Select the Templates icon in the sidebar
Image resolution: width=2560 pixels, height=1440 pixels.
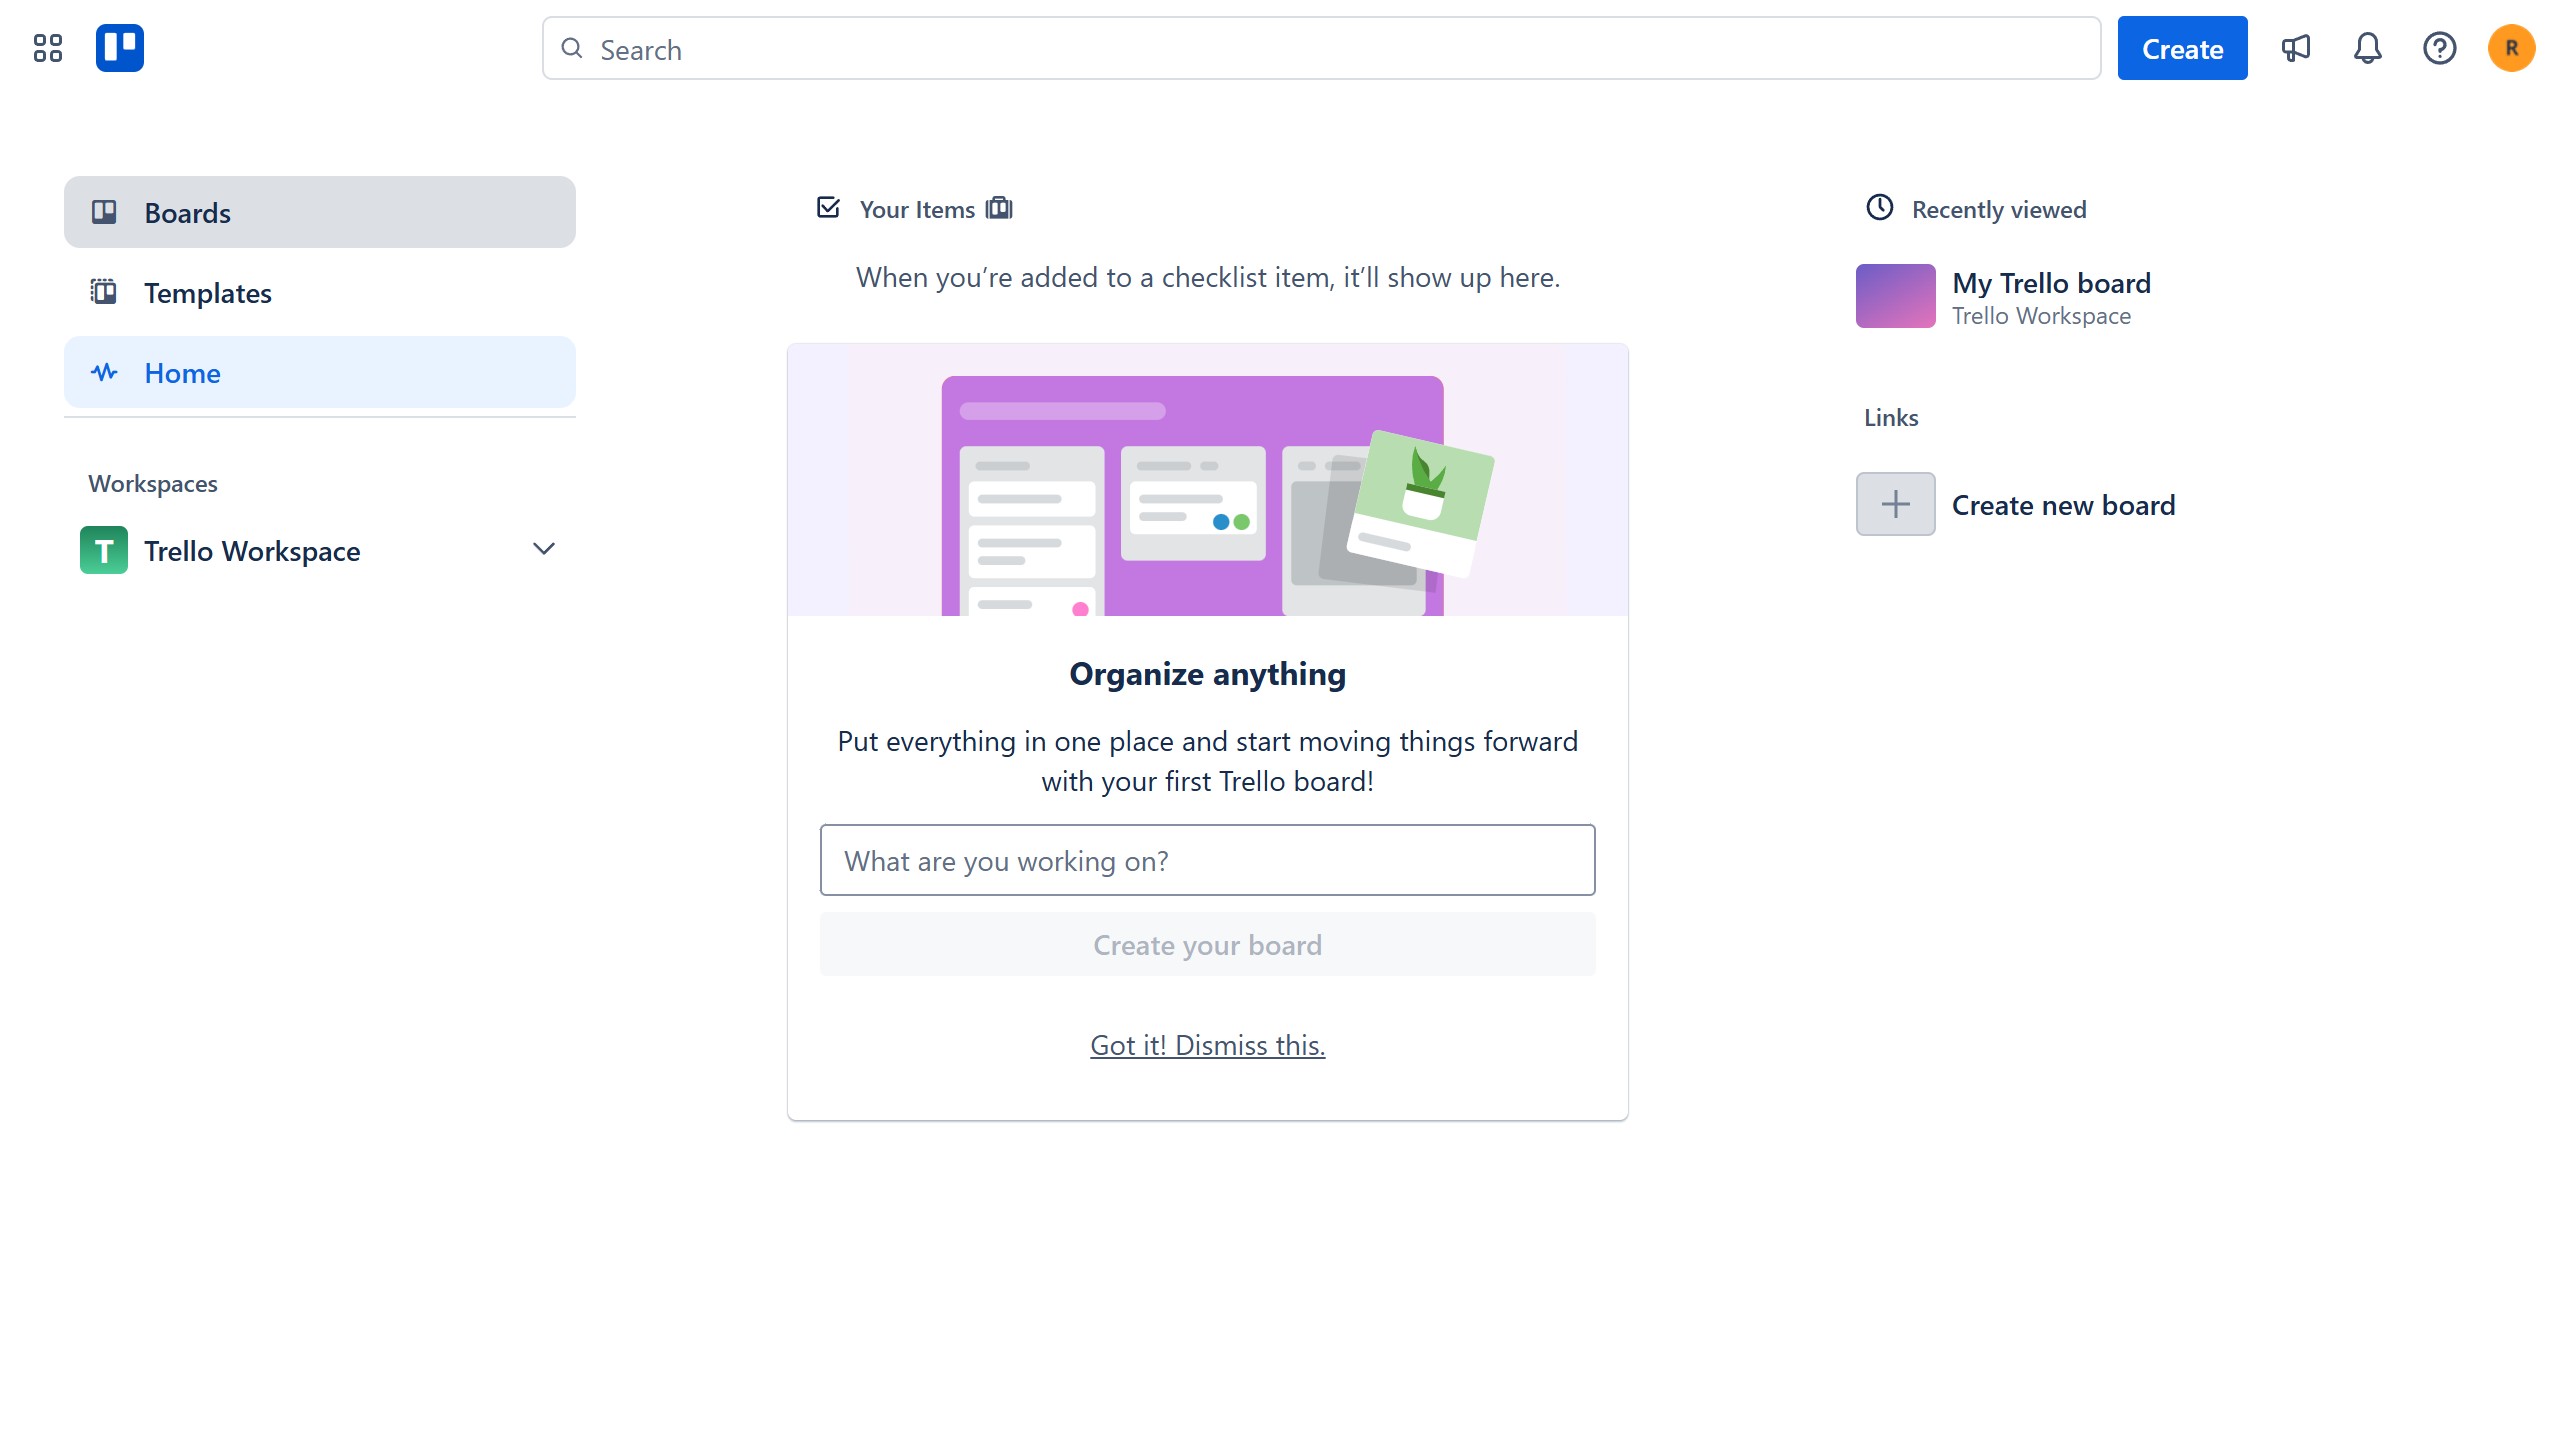tap(106, 292)
